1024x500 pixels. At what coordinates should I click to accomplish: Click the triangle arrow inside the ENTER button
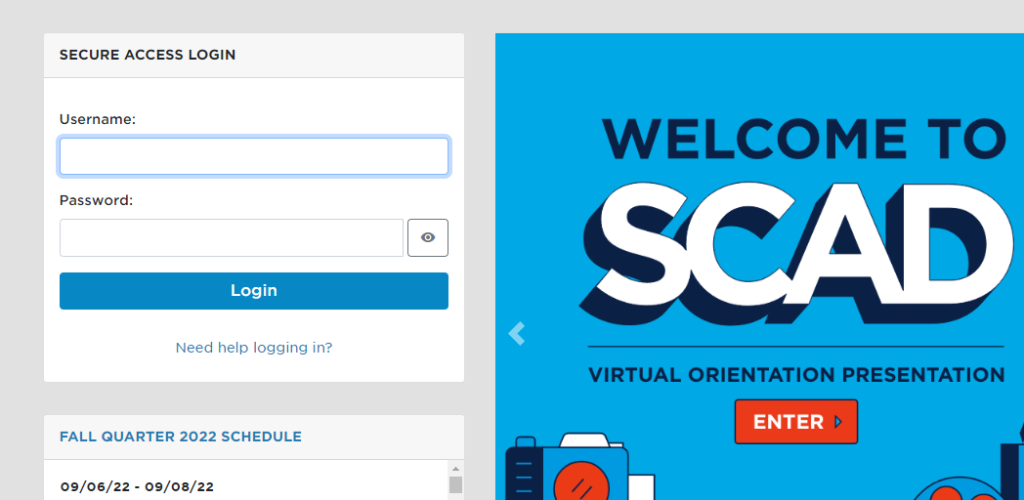click(x=838, y=422)
